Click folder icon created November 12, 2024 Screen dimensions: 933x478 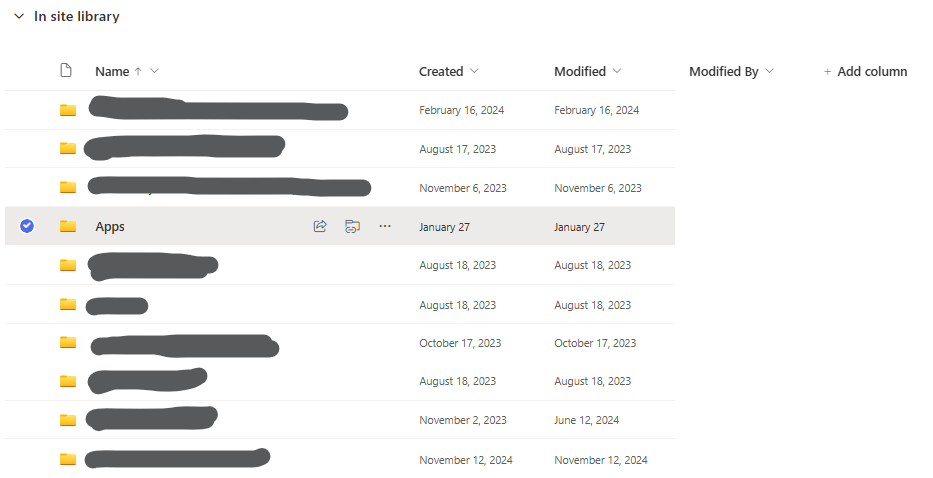(68, 460)
